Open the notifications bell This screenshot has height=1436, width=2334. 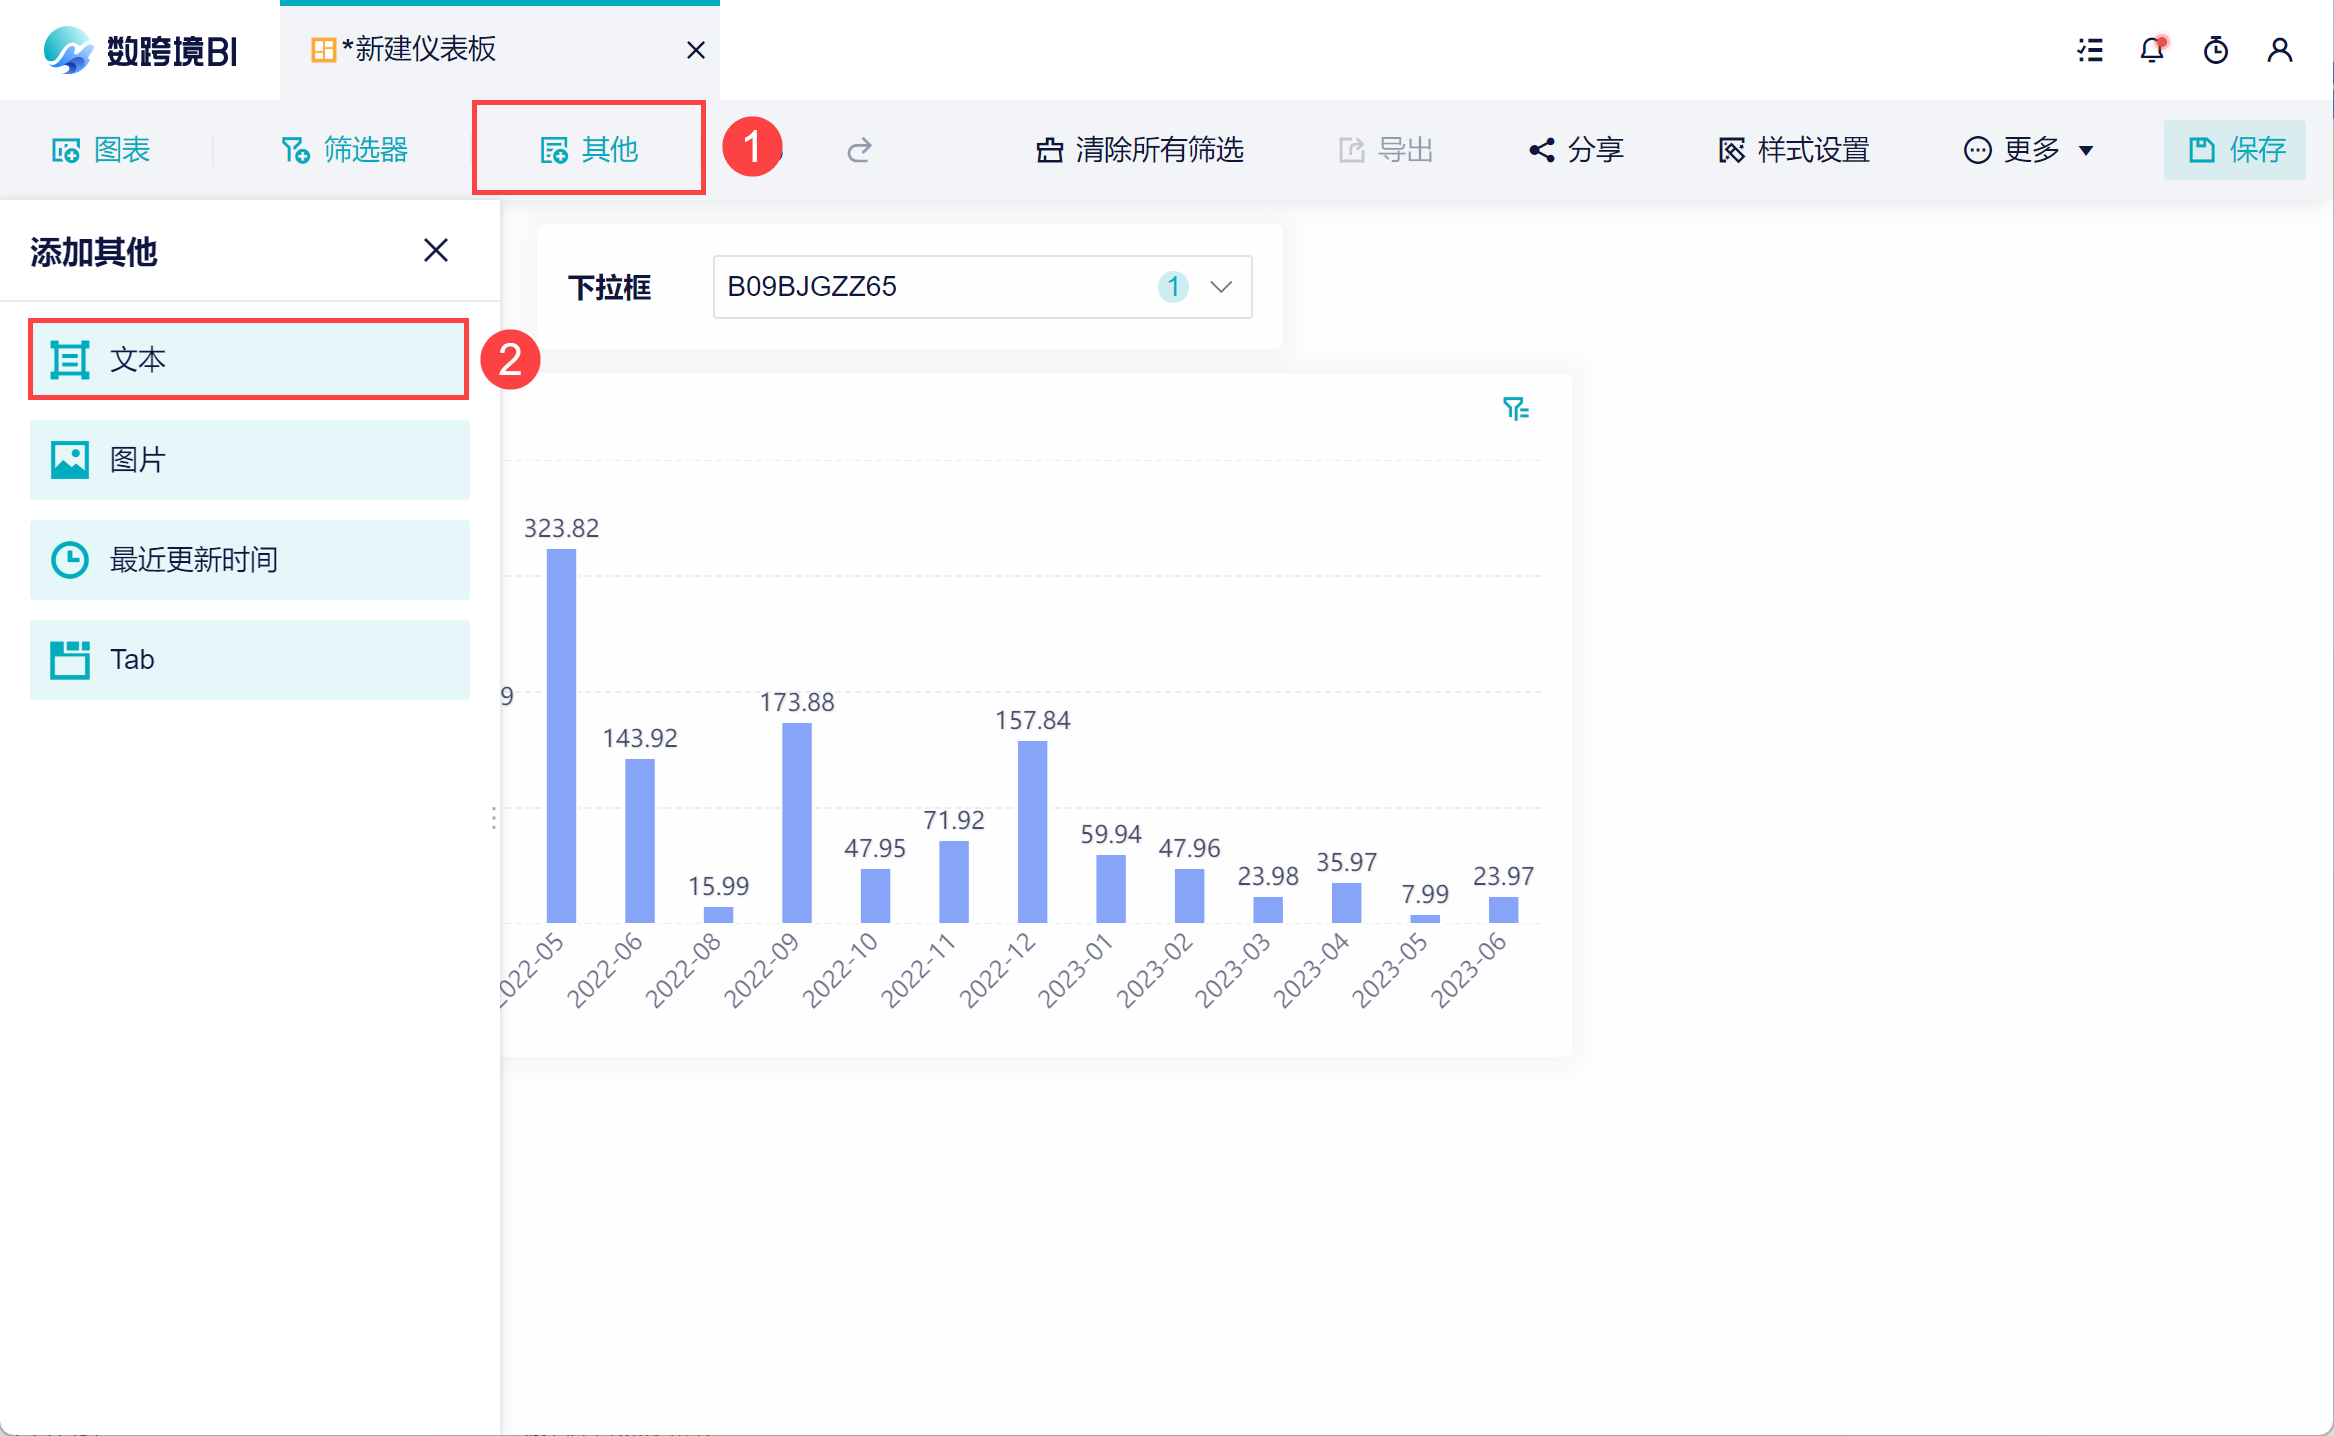(x=2152, y=50)
